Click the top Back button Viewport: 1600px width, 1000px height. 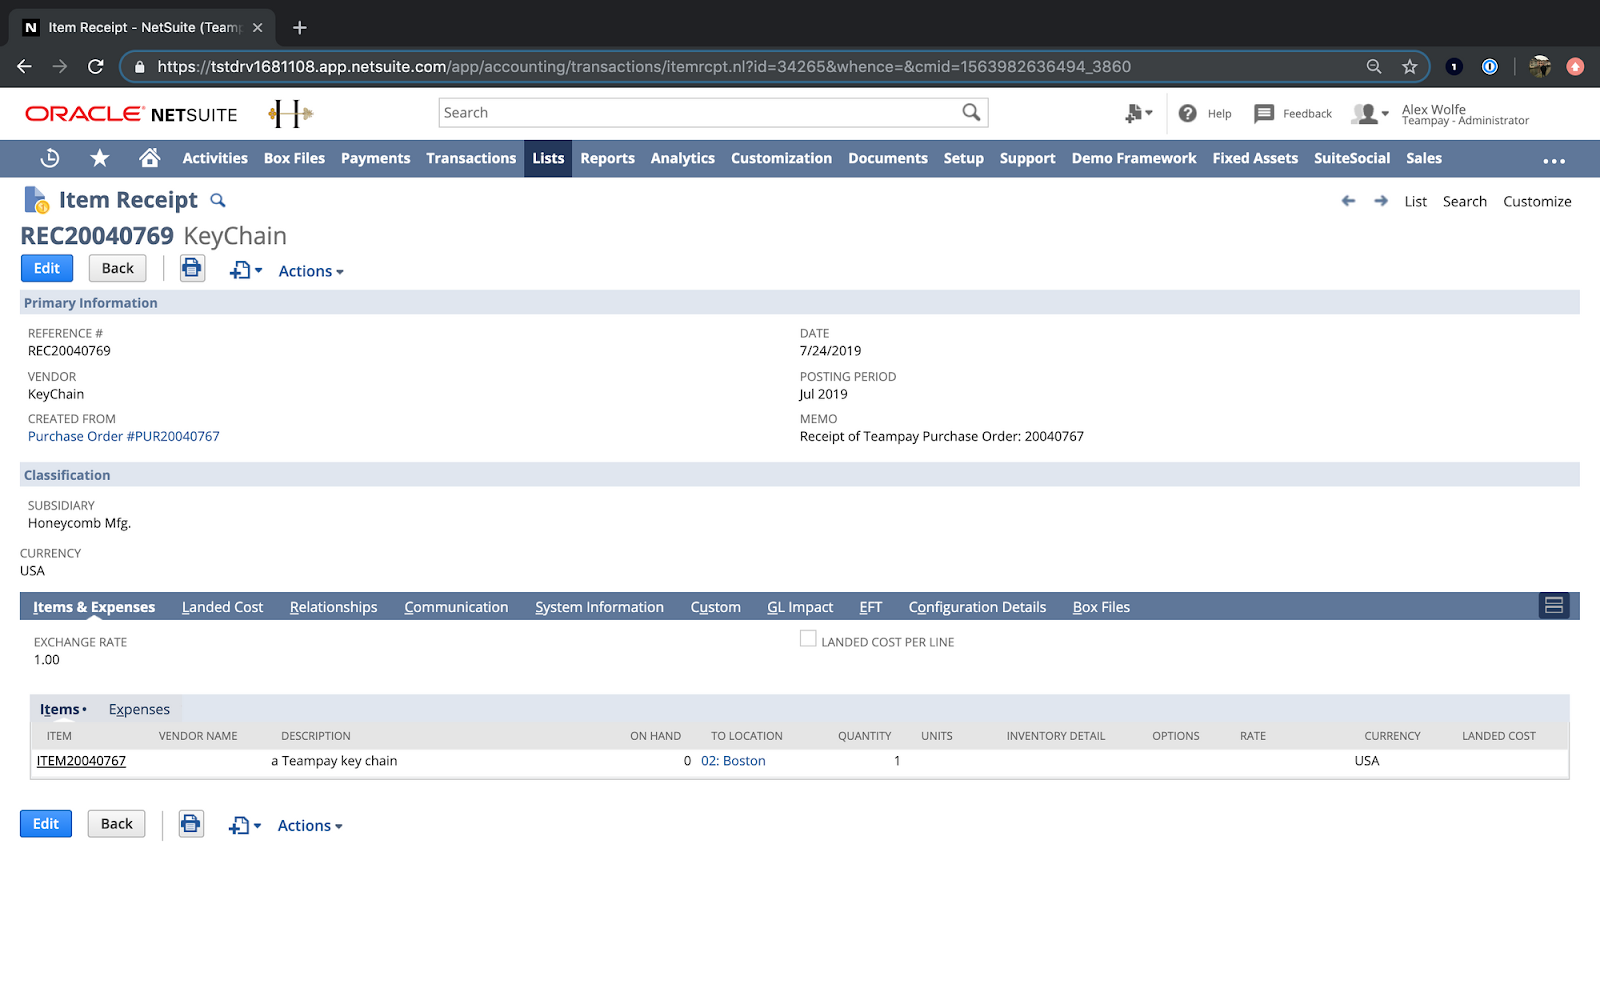(x=117, y=268)
